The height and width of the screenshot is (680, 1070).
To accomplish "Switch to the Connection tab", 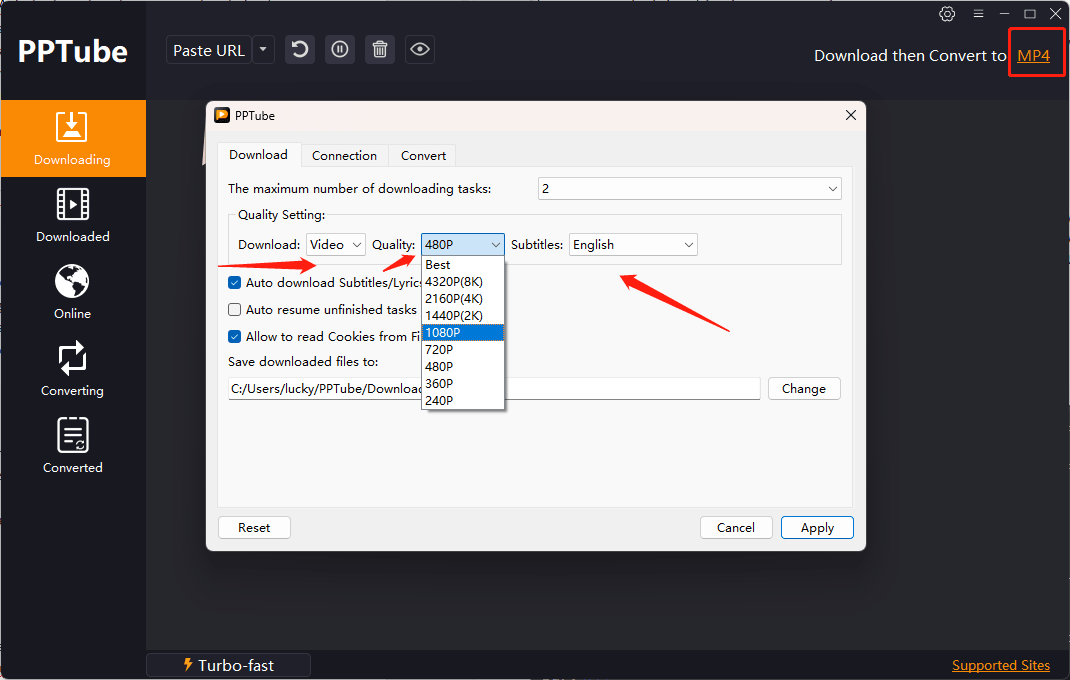I will (x=344, y=155).
